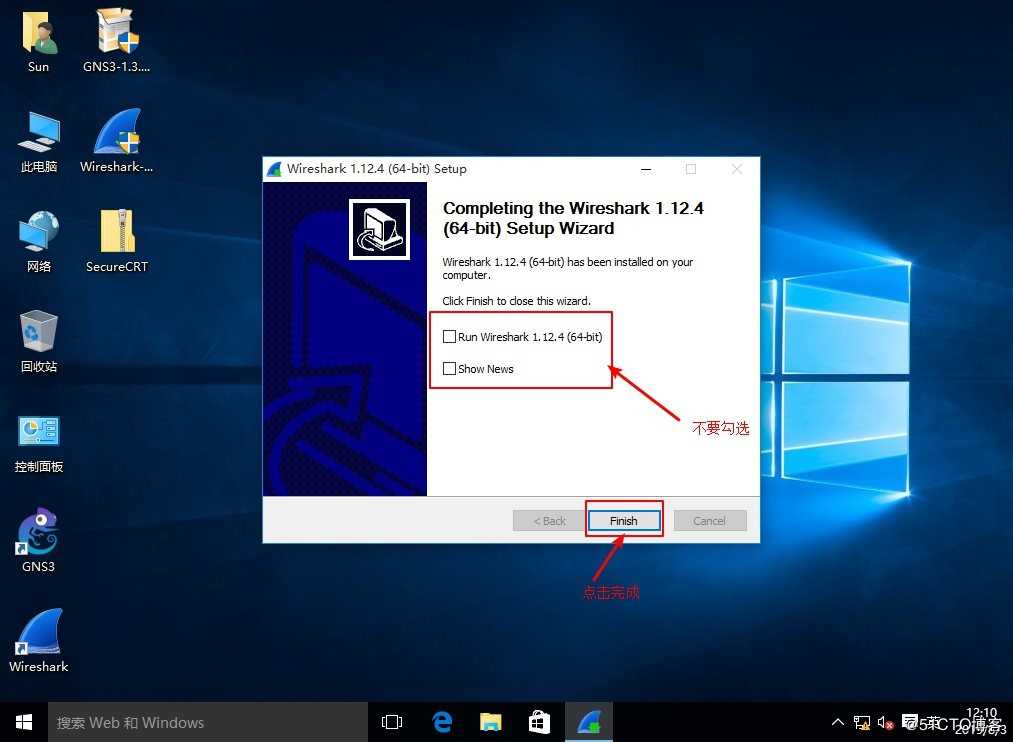The width and height of the screenshot is (1013, 742).
Task: Click the 'Click Finish to close this wizard.' text
Action: click(x=516, y=301)
